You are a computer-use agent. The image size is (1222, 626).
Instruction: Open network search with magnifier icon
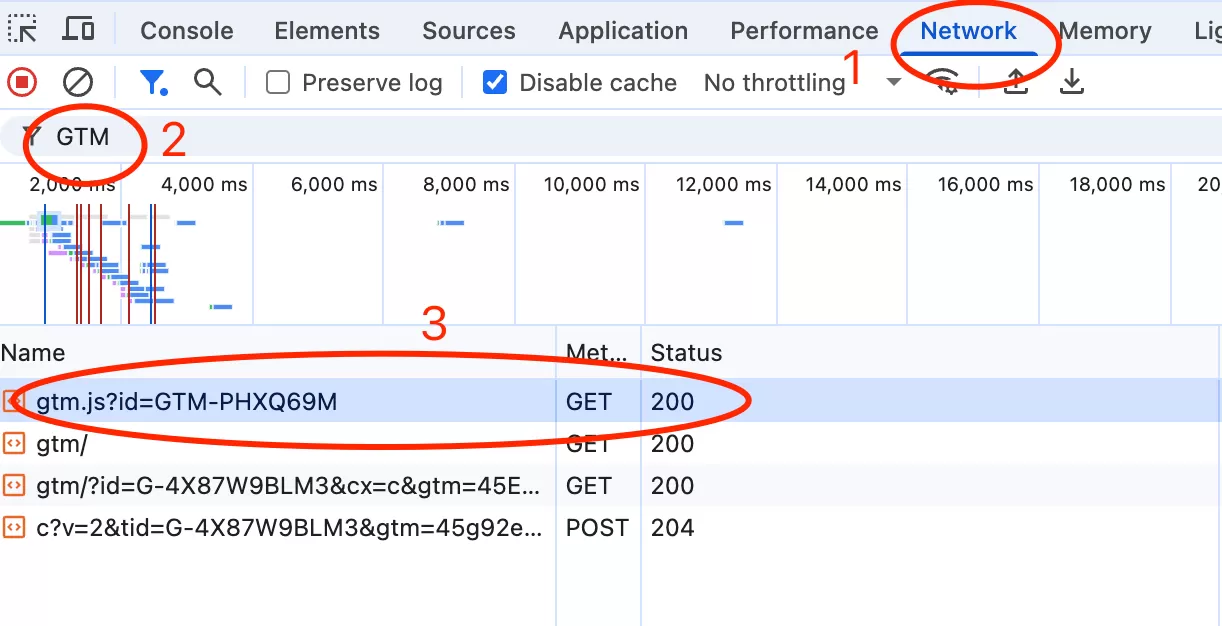tap(208, 82)
